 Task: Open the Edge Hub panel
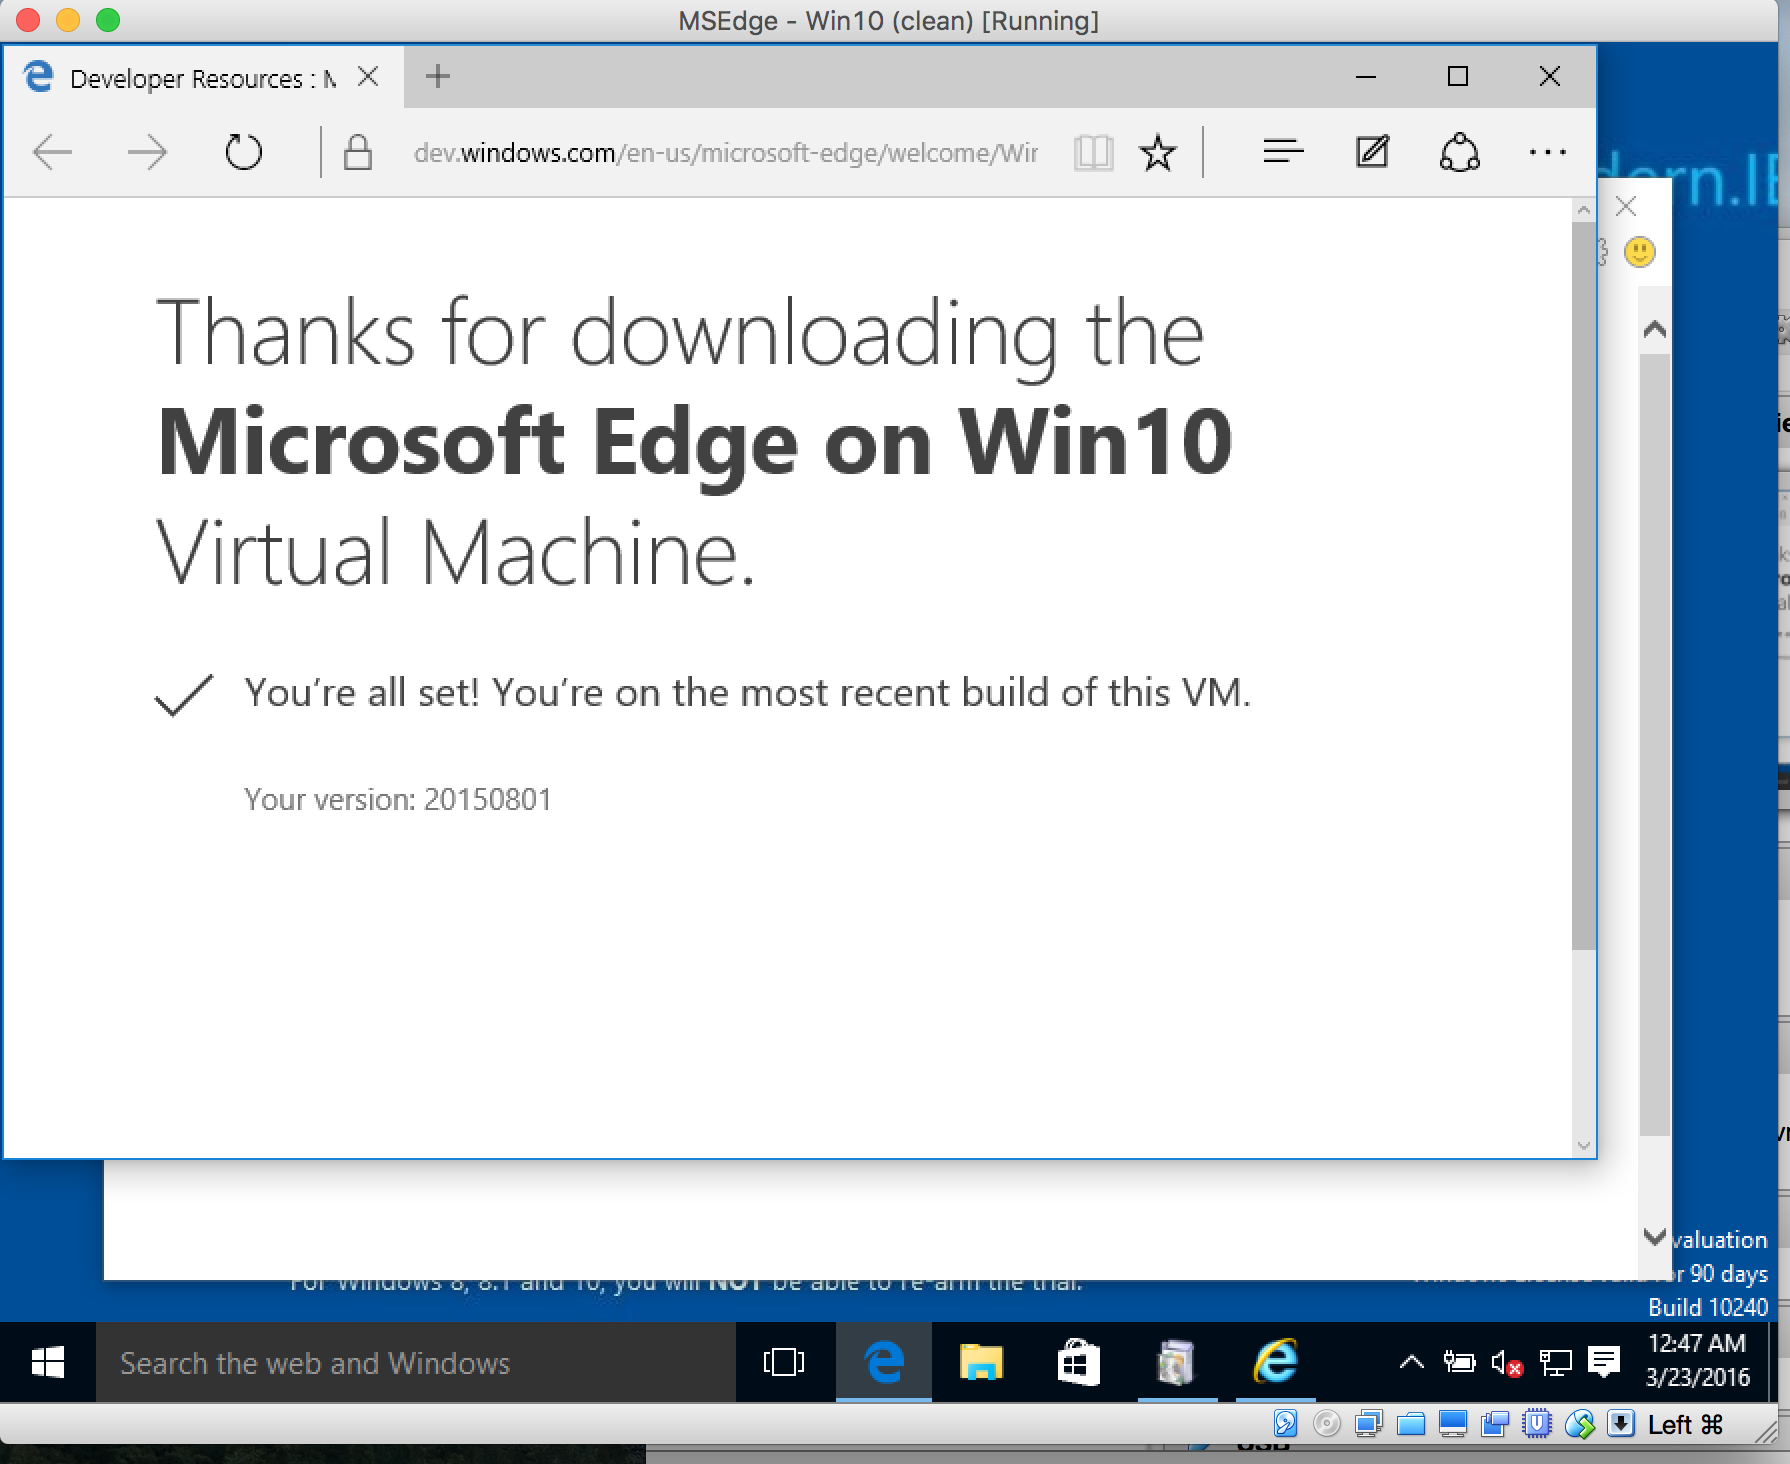pyautogui.click(x=1283, y=152)
